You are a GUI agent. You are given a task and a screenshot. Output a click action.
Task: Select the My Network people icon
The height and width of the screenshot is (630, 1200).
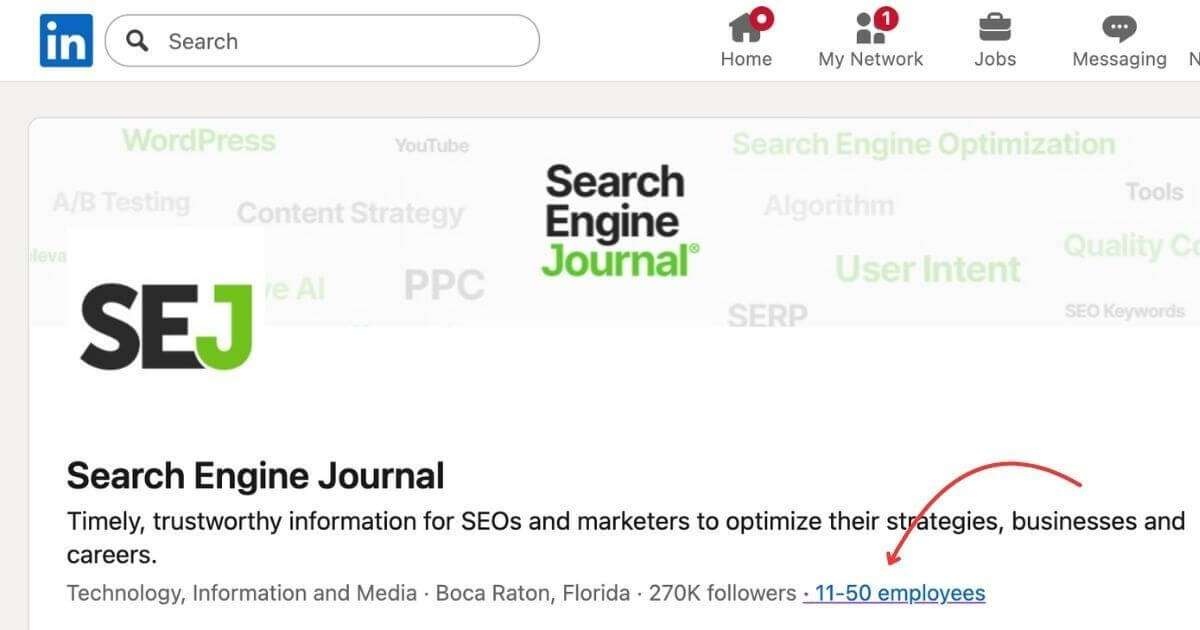click(866, 28)
